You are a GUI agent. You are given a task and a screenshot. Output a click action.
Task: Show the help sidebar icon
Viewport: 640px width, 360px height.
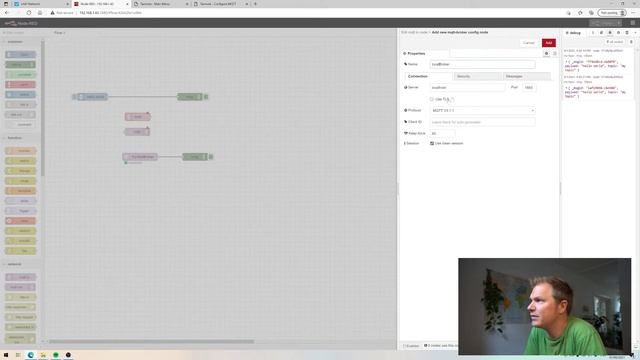pos(601,33)
